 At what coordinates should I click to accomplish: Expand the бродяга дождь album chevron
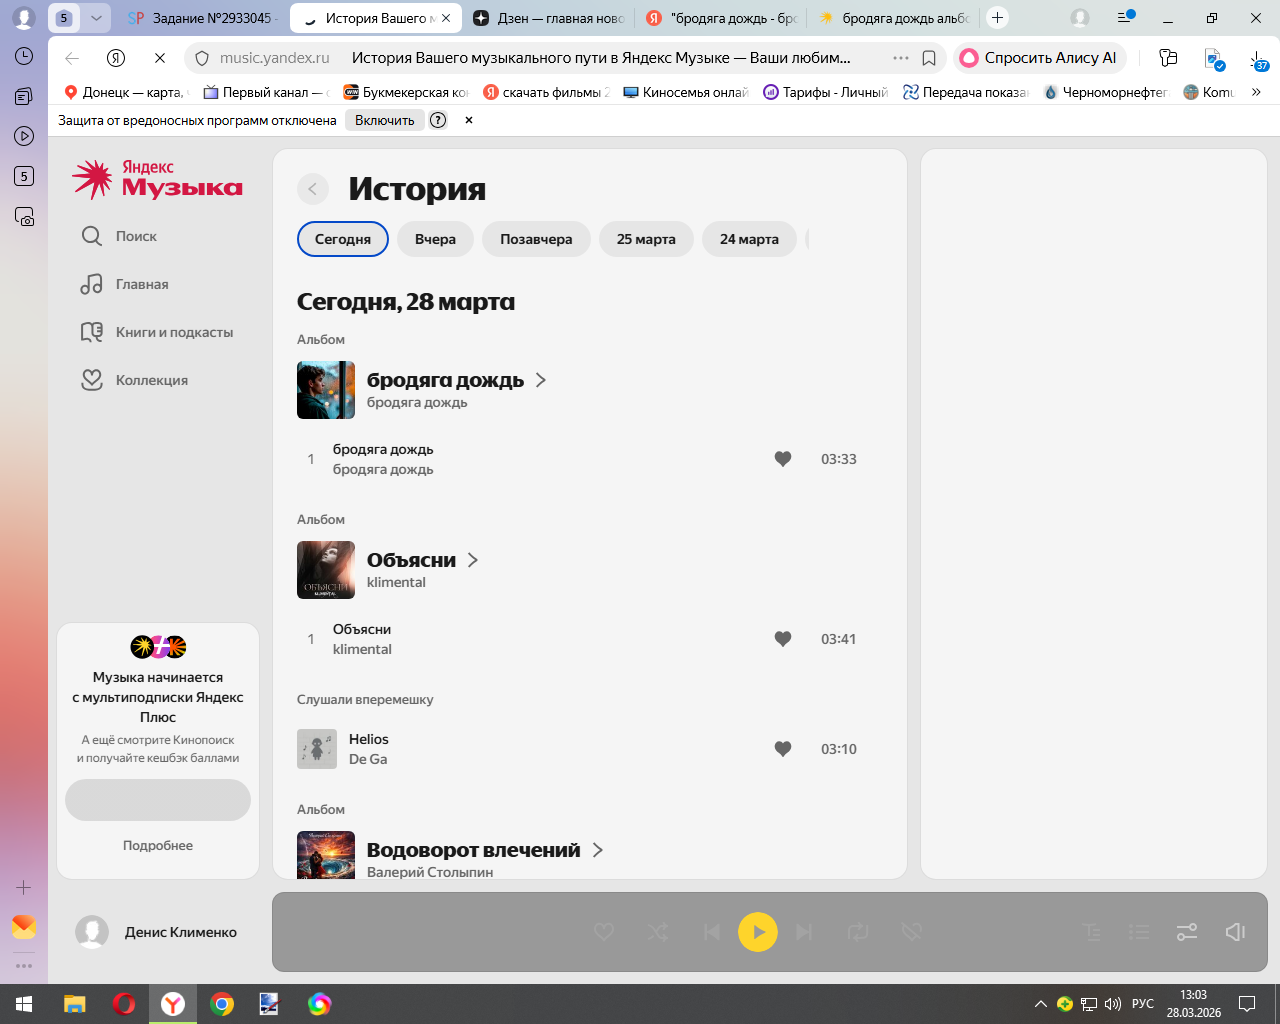pos(541,380)
